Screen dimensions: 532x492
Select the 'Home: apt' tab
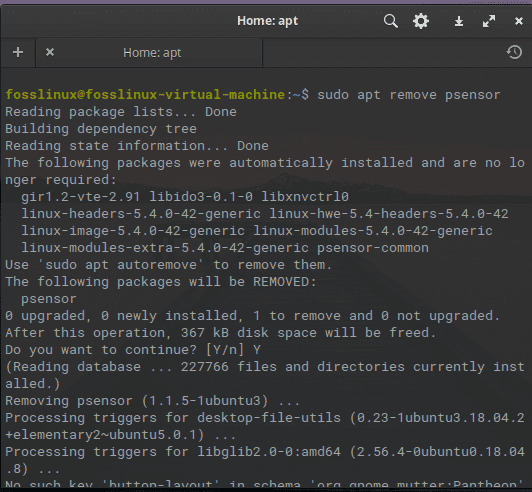pos(149,53)
